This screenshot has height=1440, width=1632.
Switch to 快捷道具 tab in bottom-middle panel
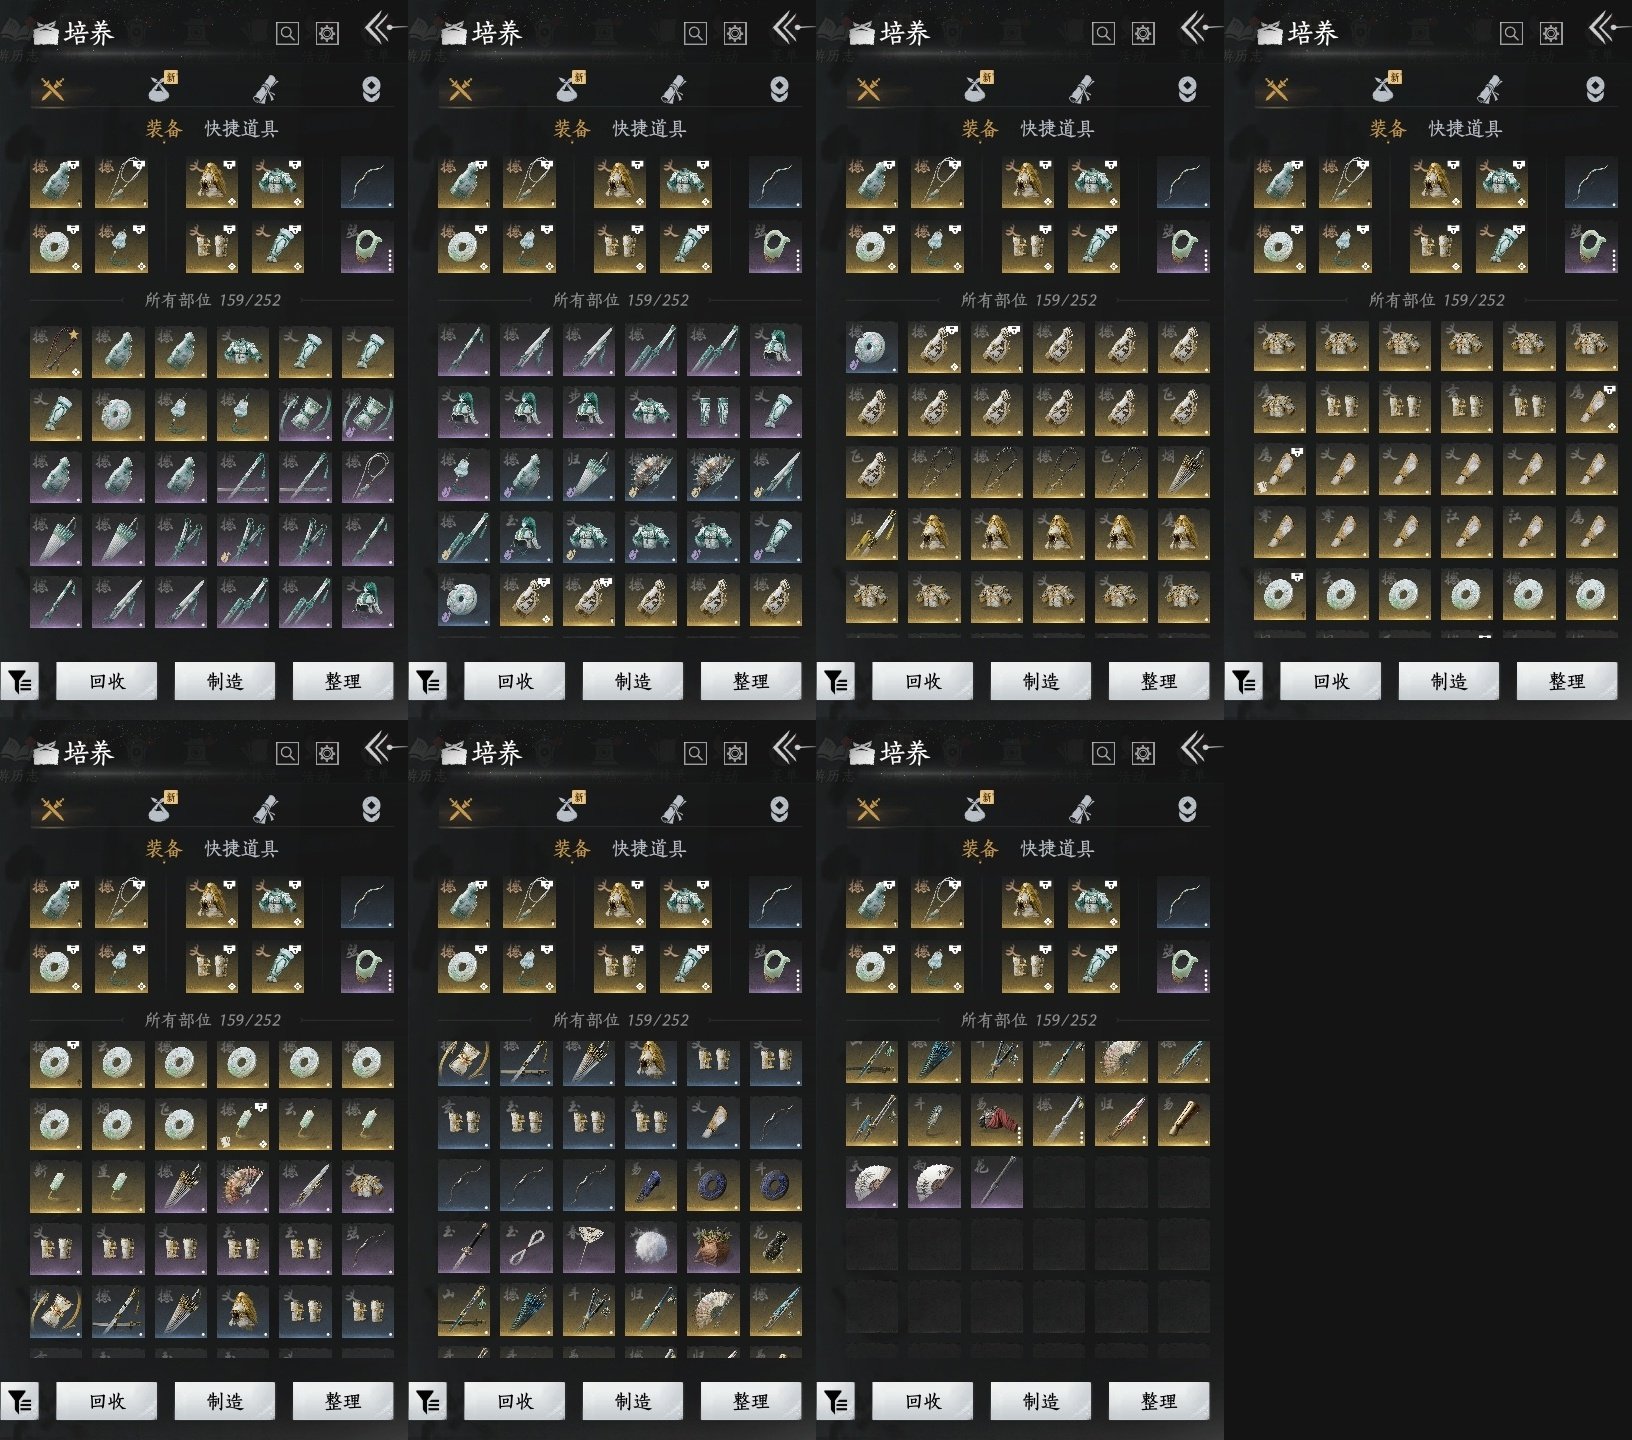click(x=649, y=849)
